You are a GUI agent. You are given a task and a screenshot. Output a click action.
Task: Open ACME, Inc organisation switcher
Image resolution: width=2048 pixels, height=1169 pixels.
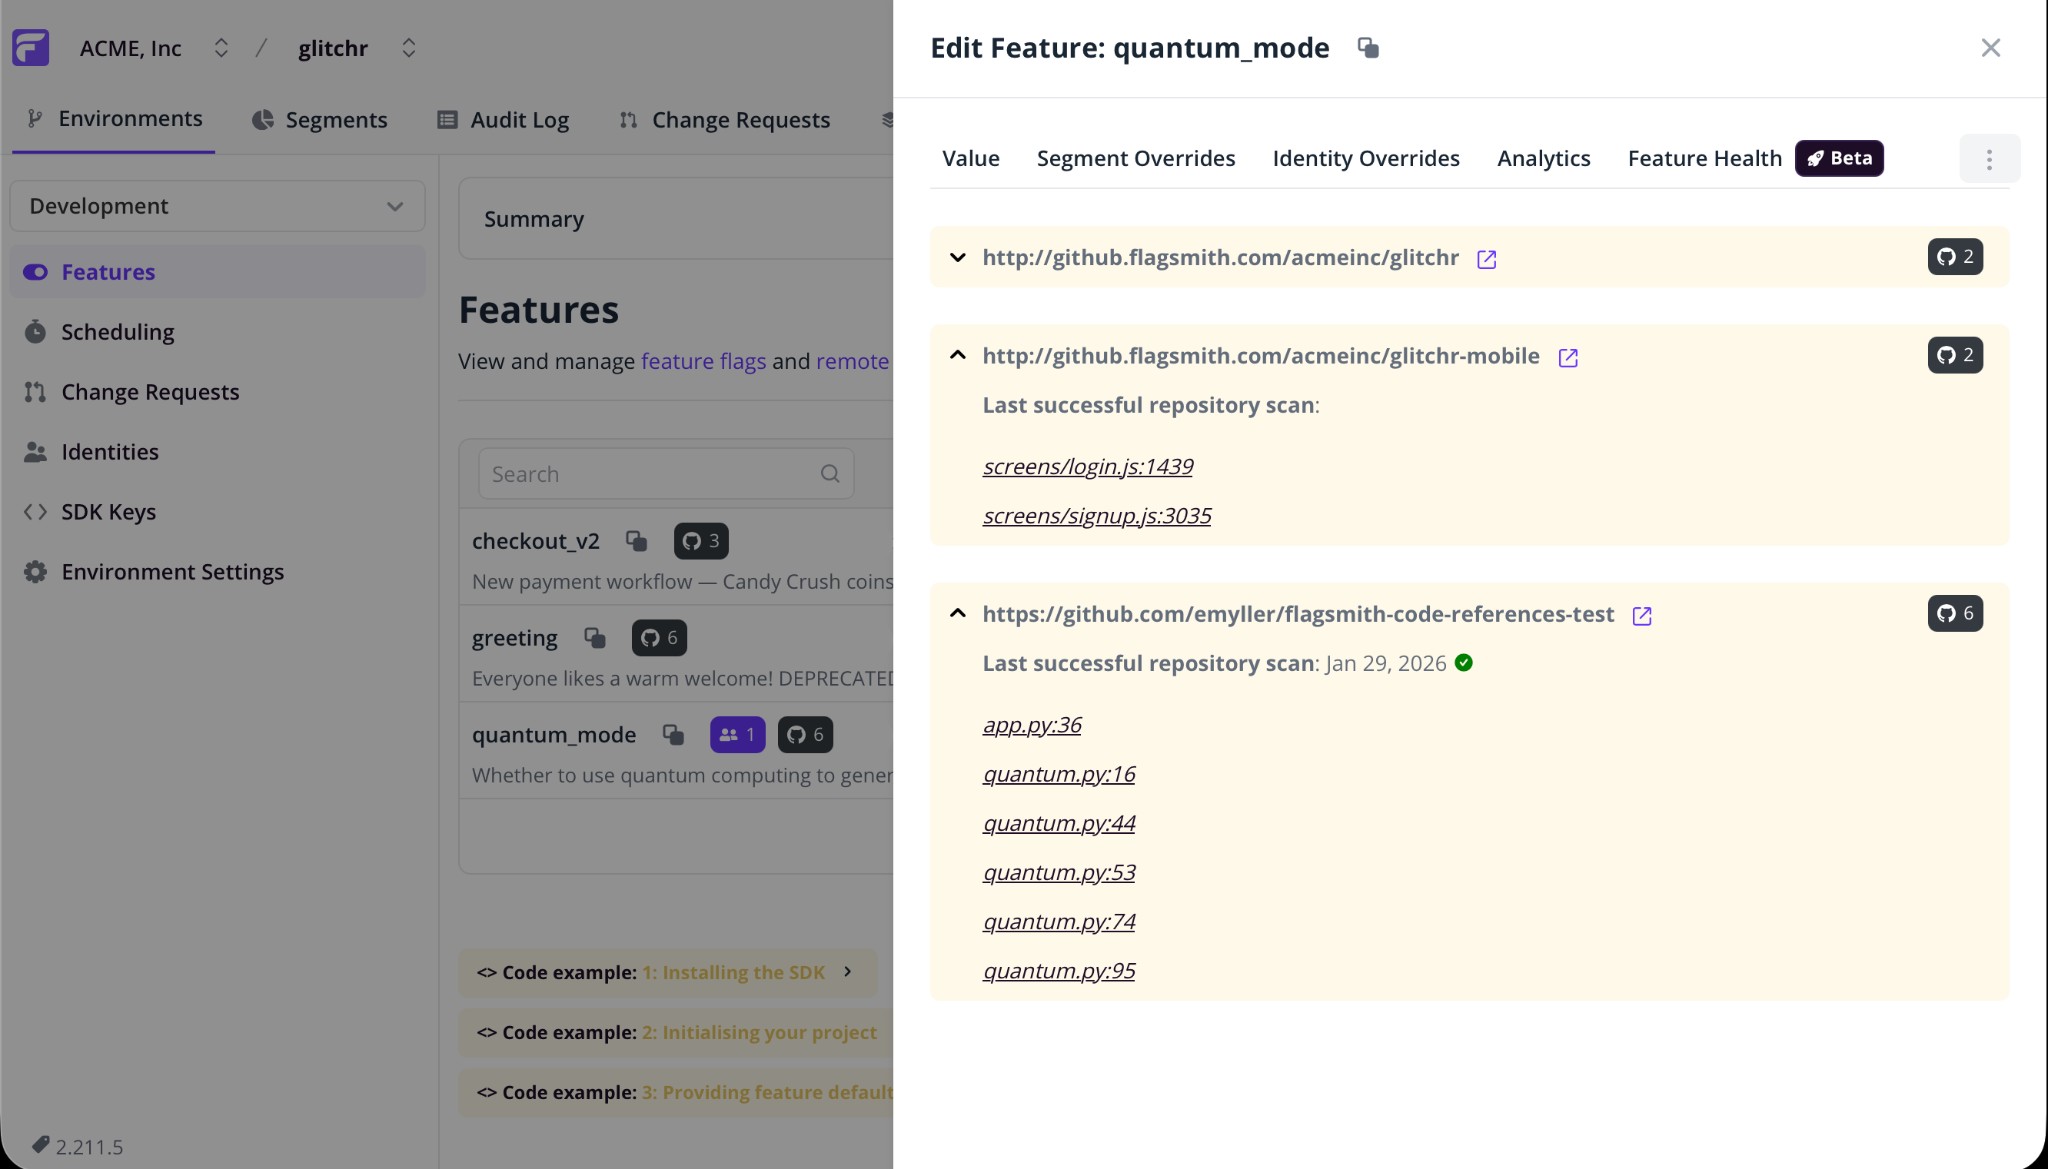(x=221, y=48)
